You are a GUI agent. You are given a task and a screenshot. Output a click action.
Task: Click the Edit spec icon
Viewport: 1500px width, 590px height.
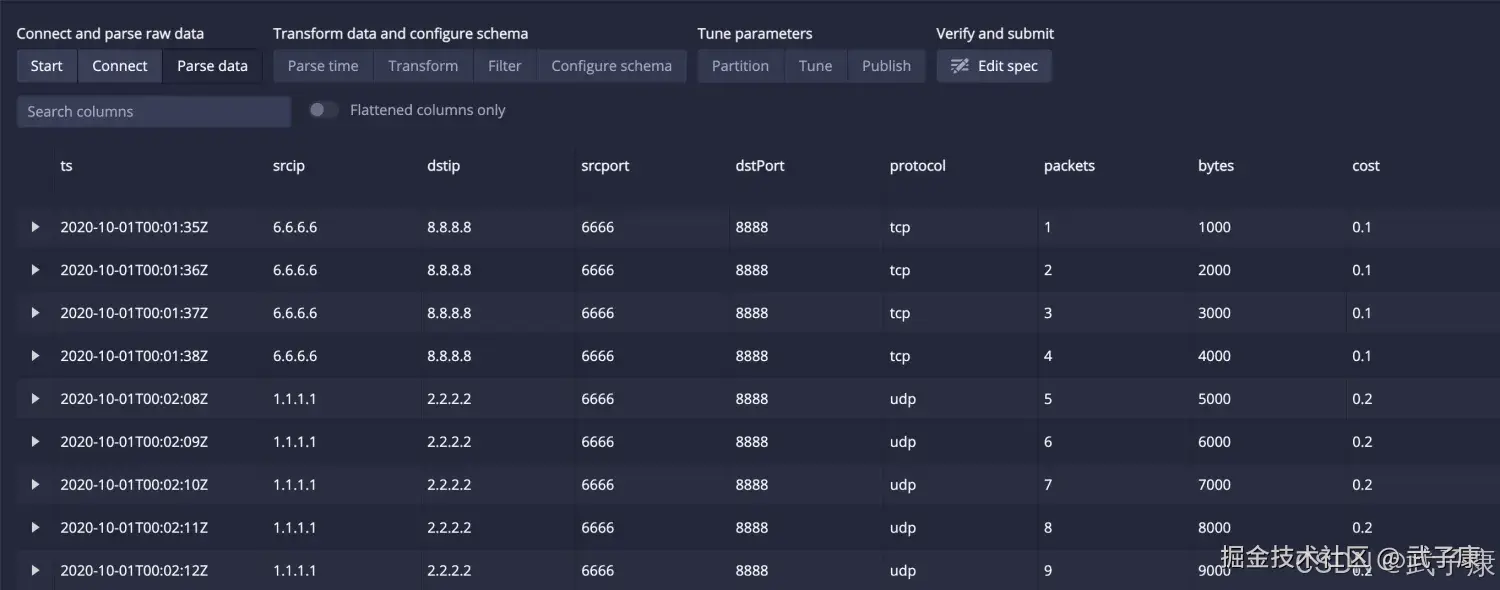click(958, 66)
